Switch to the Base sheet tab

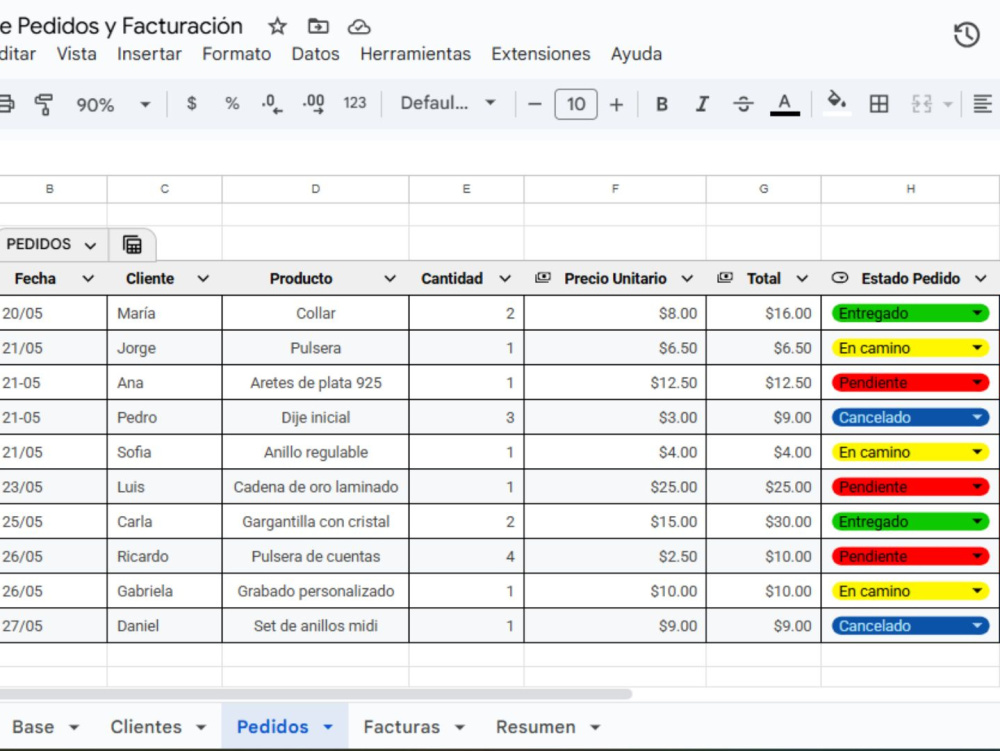[45, 727]
